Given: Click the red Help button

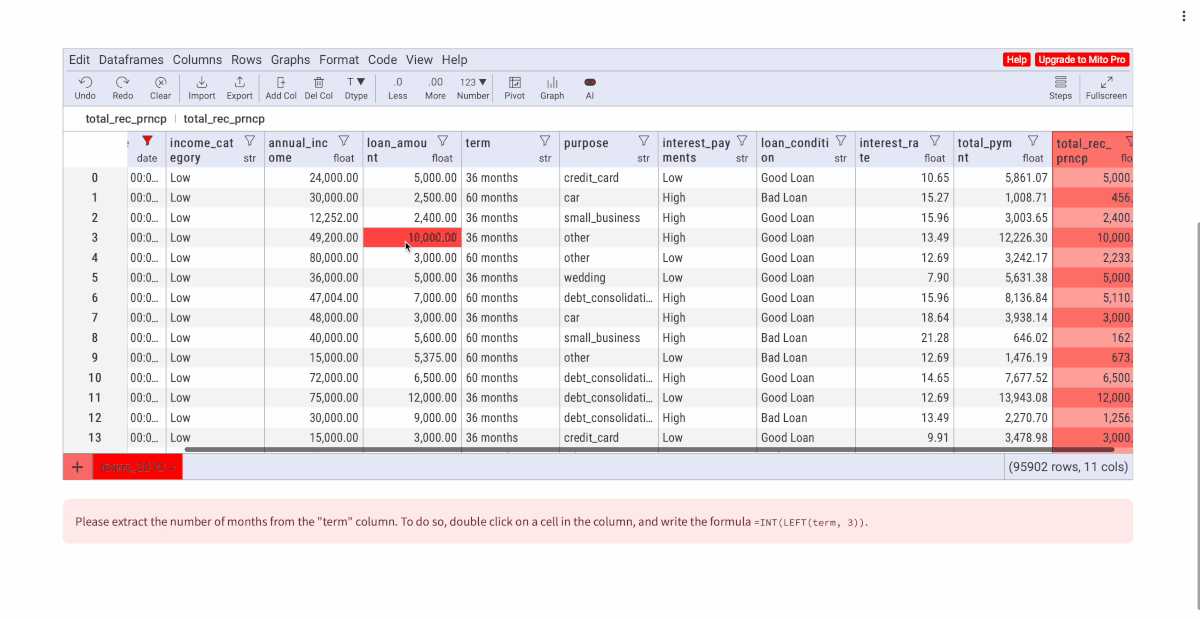Looking at the screenshot, I should 1016,60.
